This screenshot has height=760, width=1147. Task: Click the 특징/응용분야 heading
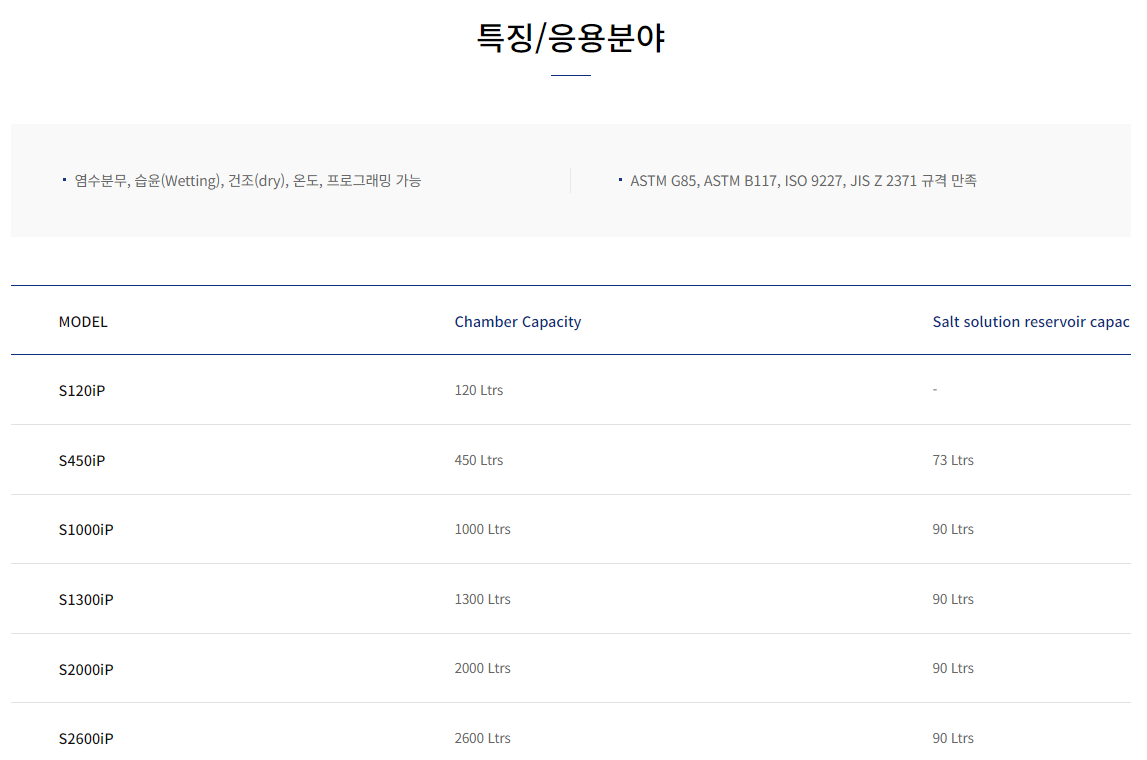pyautogui.click(x=571, y=38)
